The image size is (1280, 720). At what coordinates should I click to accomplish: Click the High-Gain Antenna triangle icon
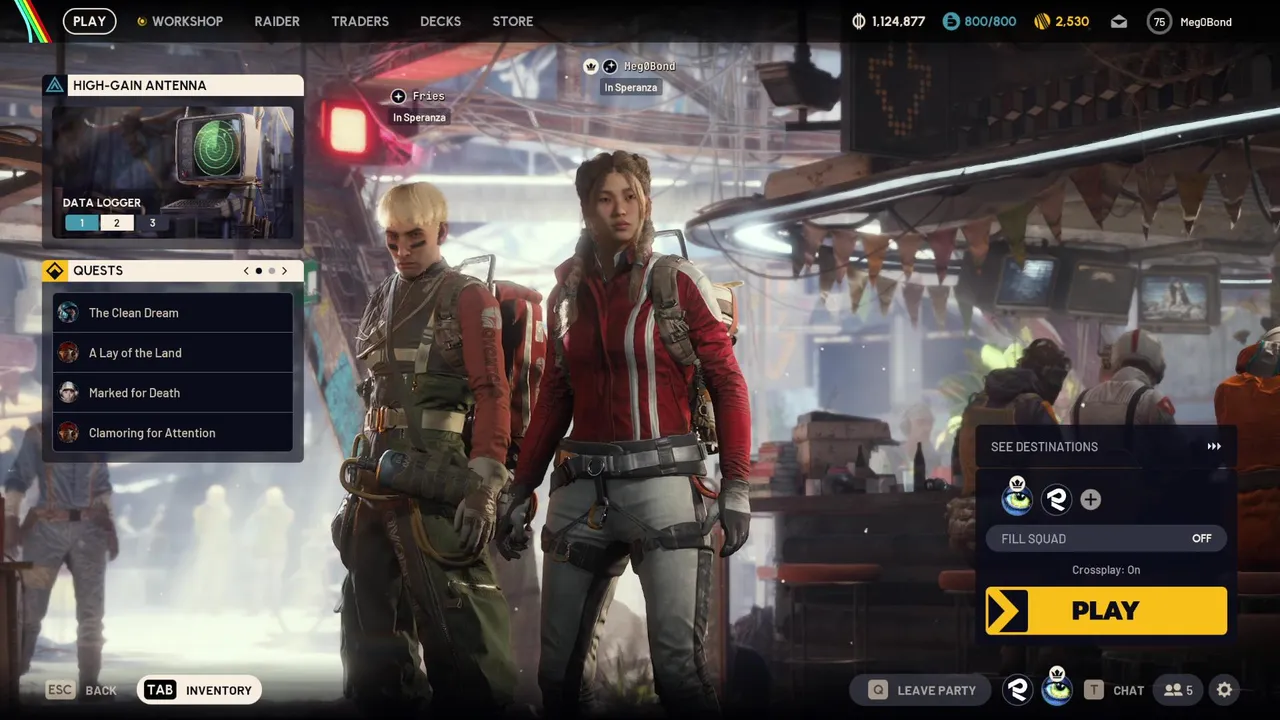[55, 85]
